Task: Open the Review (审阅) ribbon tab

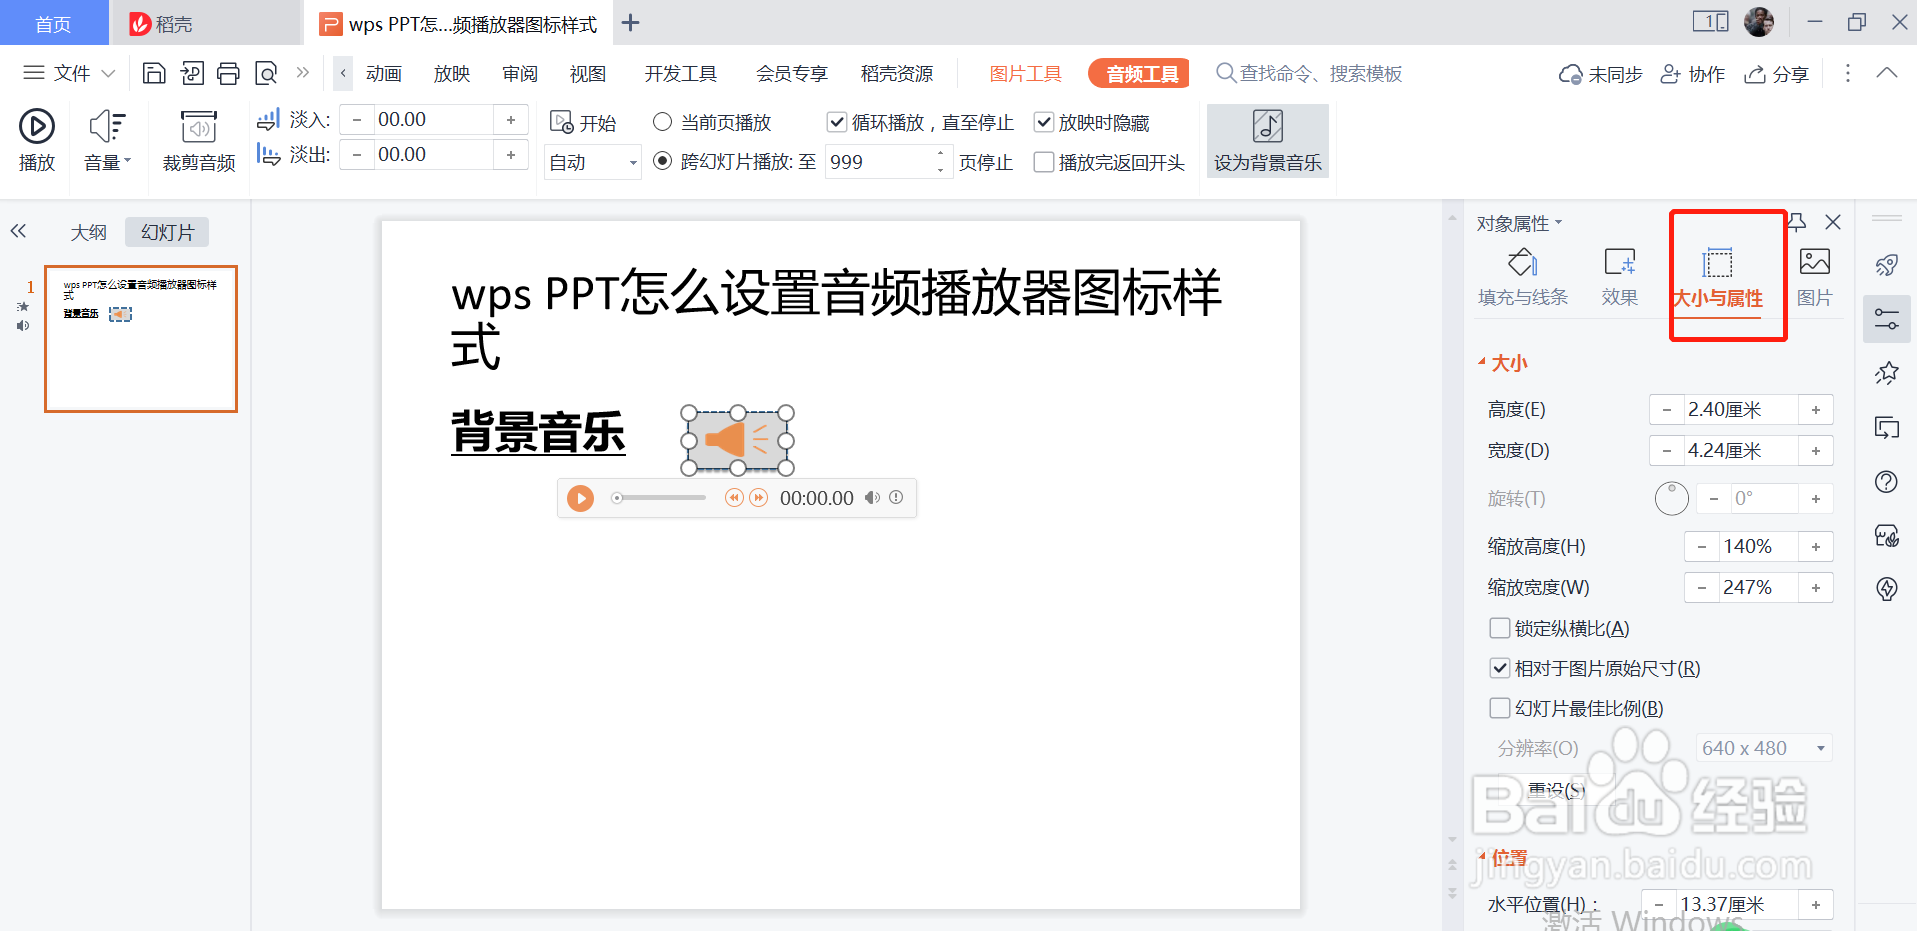Action: pos(520,74)
